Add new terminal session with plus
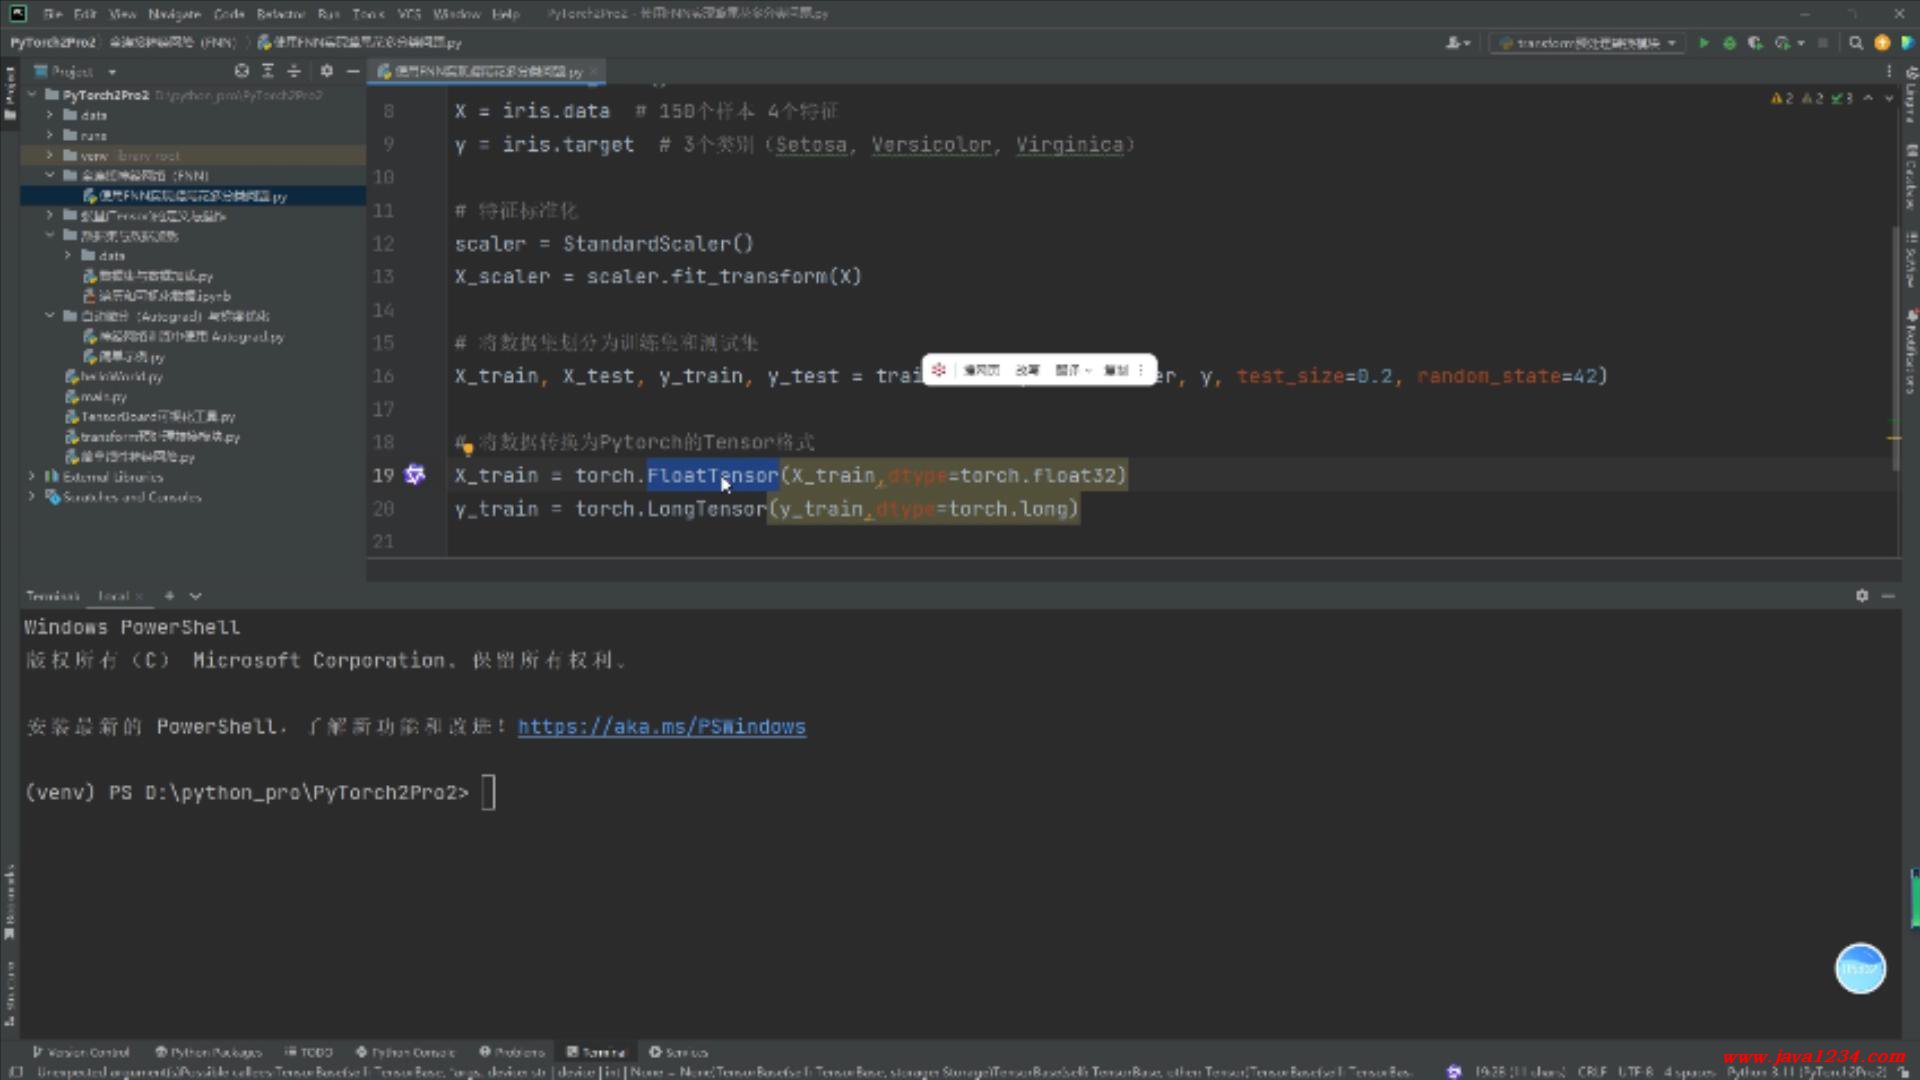 (169, 595)
